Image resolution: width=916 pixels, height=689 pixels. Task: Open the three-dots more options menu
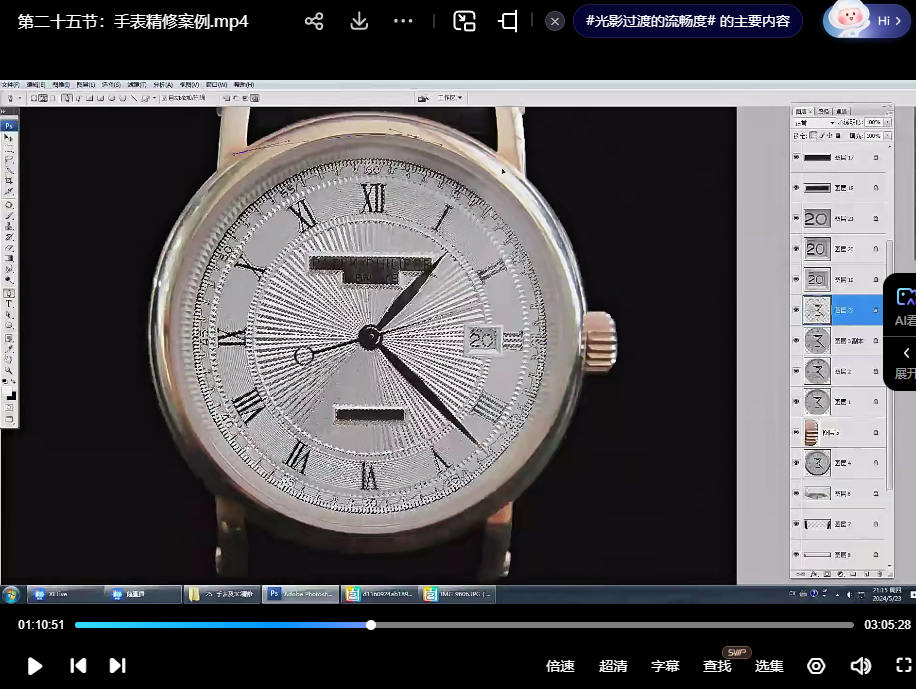pyautogui.click(x=403, y=21)
